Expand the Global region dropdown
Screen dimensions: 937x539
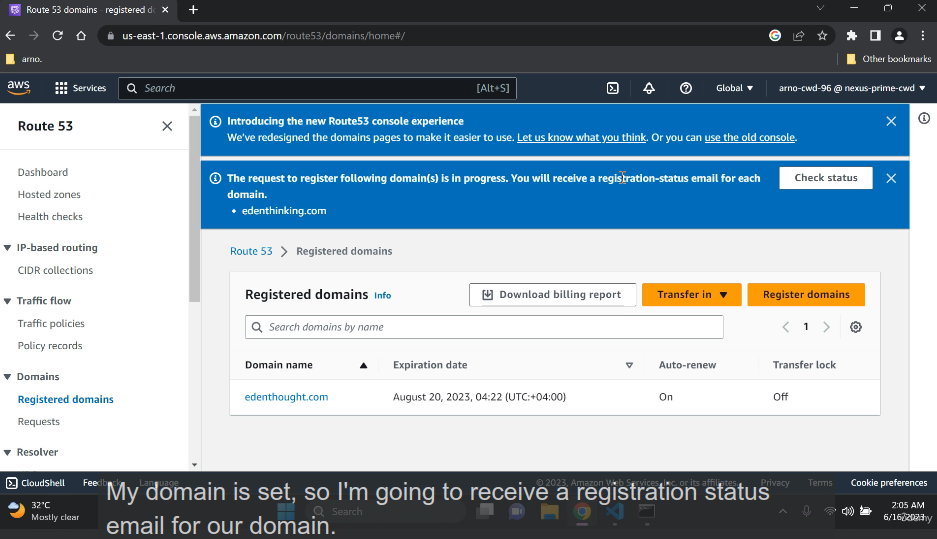point(735,88)
